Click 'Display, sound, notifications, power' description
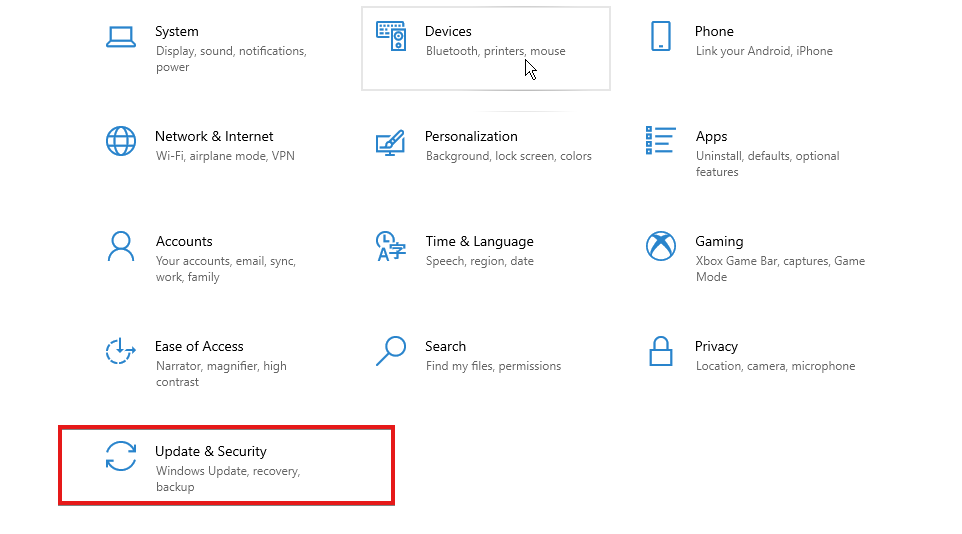The image size is (962, 534). click(x=231, y=59)
